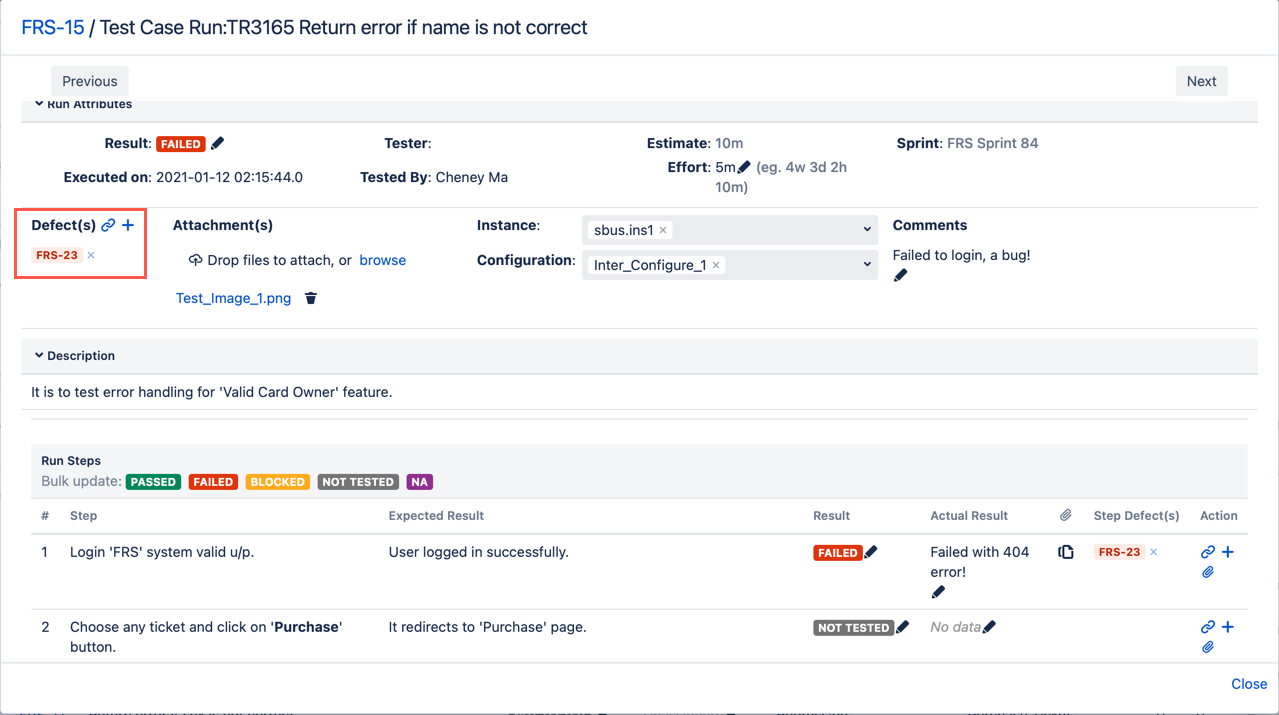Open the Instance dropdown

[866, 230]
